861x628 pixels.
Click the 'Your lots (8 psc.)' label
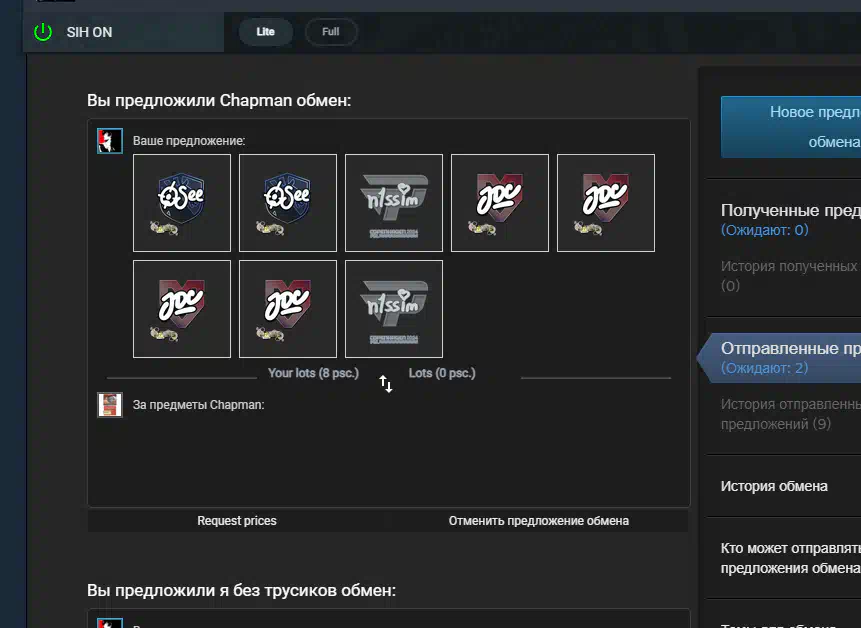point(313,373)
